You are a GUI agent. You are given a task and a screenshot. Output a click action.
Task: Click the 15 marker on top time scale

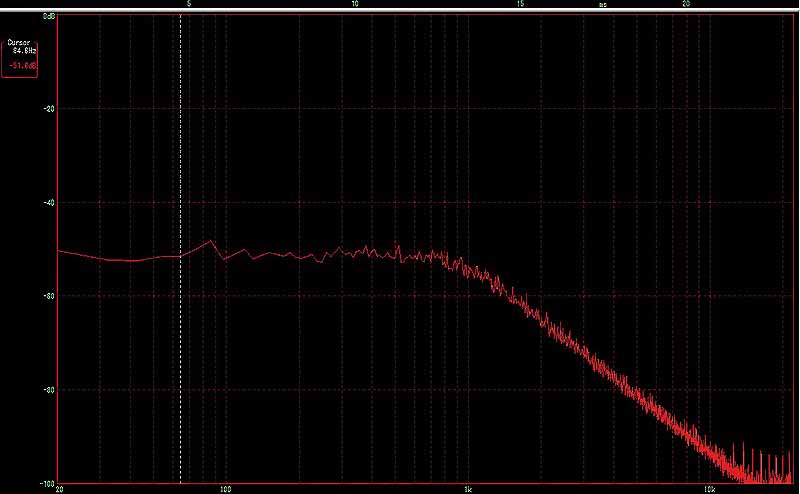pos(520,4)
